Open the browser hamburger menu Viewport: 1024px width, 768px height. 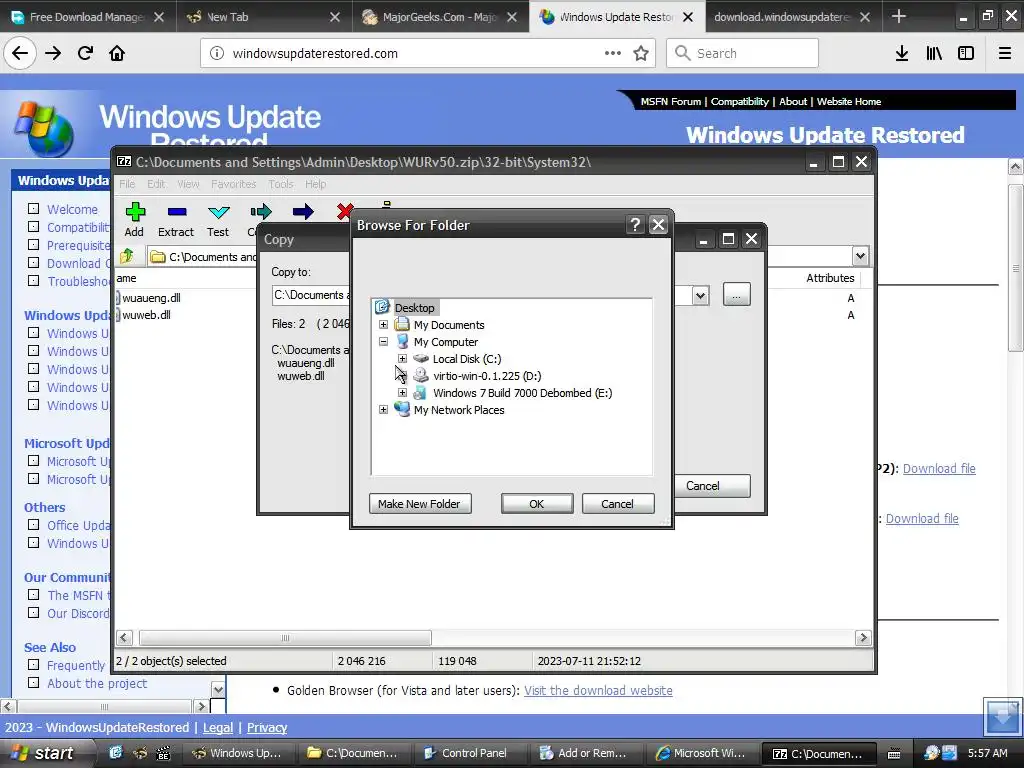click(x=1004, y=53)
